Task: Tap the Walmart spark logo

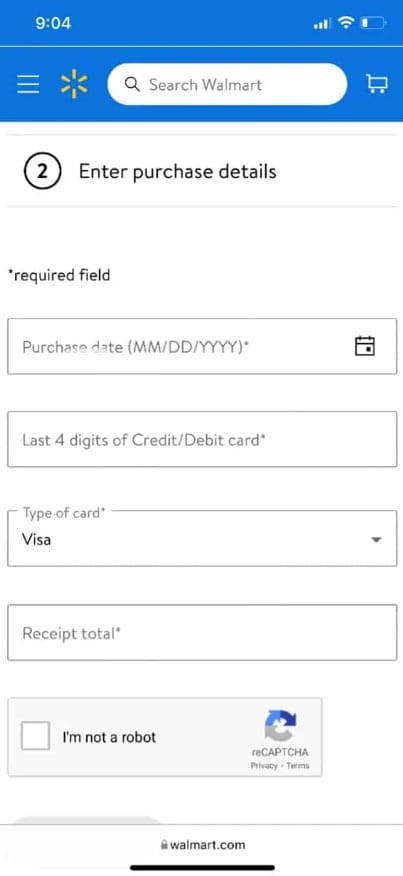Action: [74, 84]
